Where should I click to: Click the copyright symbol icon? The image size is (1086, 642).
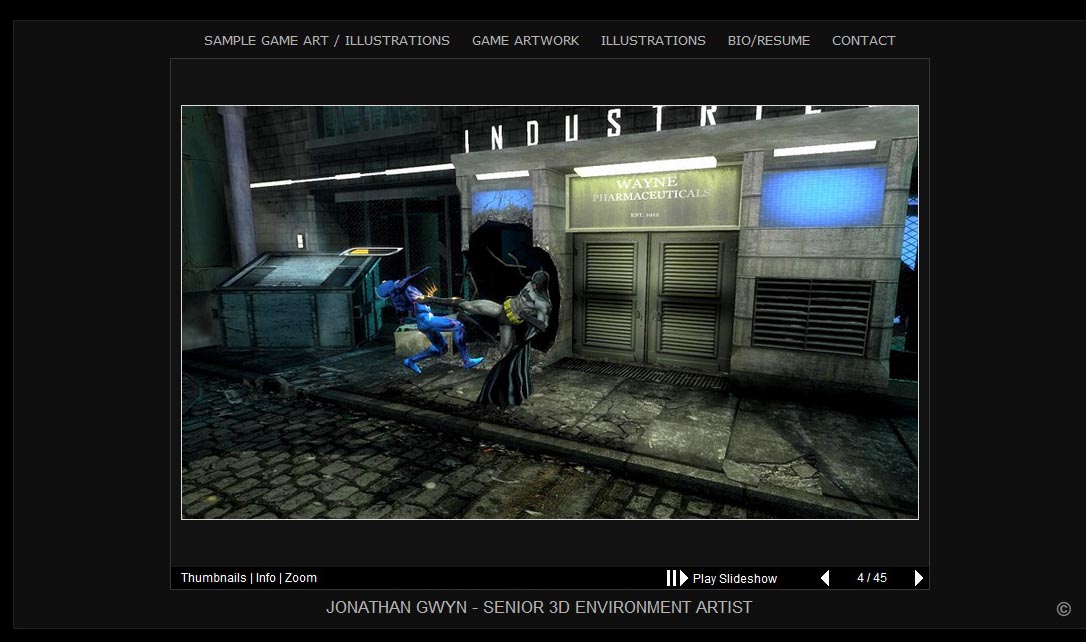click(x=1063, y=609)
